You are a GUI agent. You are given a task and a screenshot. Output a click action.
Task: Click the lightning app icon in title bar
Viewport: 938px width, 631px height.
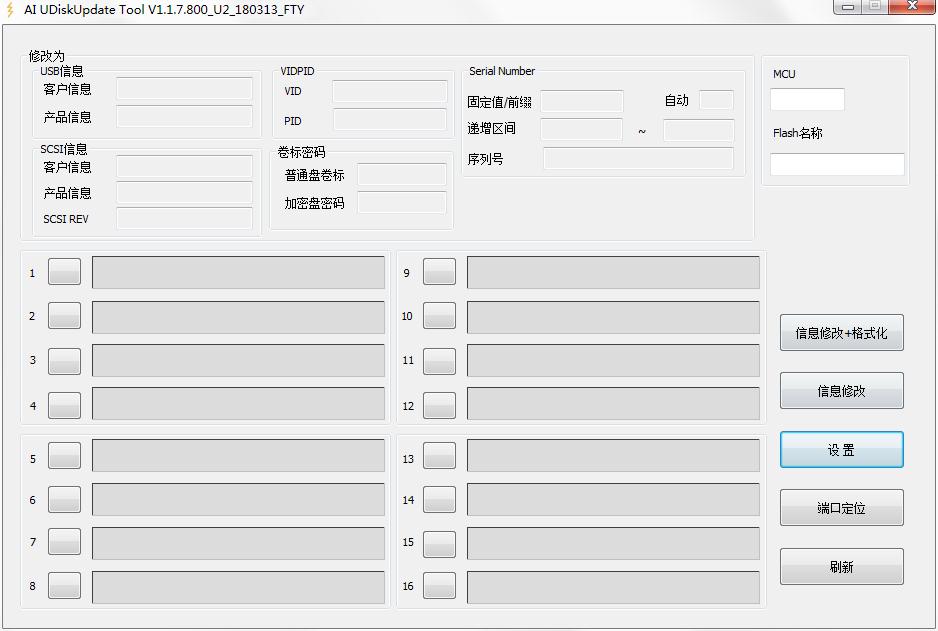pos(11,10)
